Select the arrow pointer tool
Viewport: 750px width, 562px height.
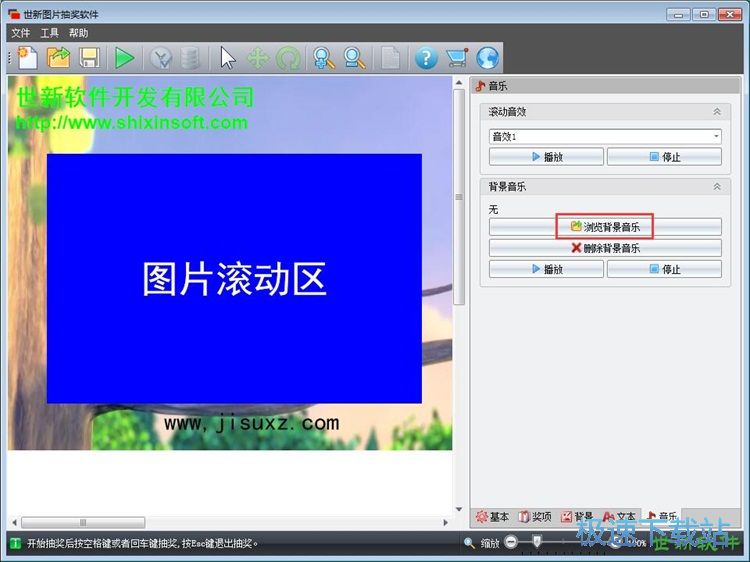[228, 58]
